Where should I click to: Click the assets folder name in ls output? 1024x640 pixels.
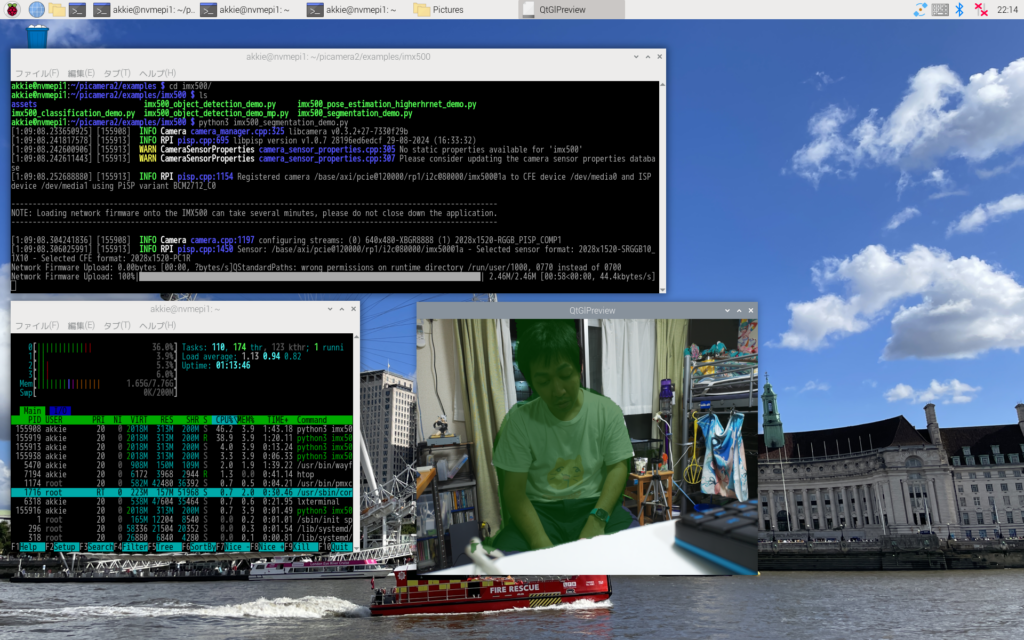click(24, 104)
